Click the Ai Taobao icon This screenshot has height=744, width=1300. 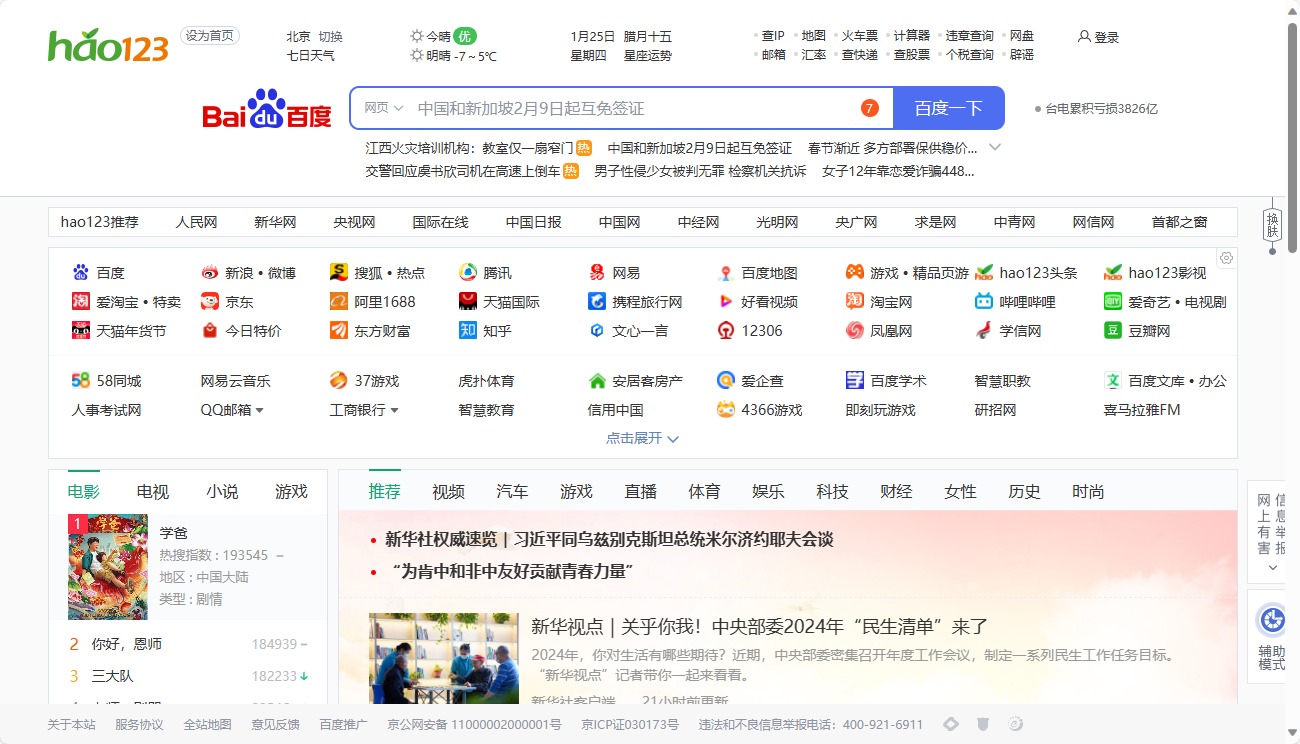click(x=81, y=301)
